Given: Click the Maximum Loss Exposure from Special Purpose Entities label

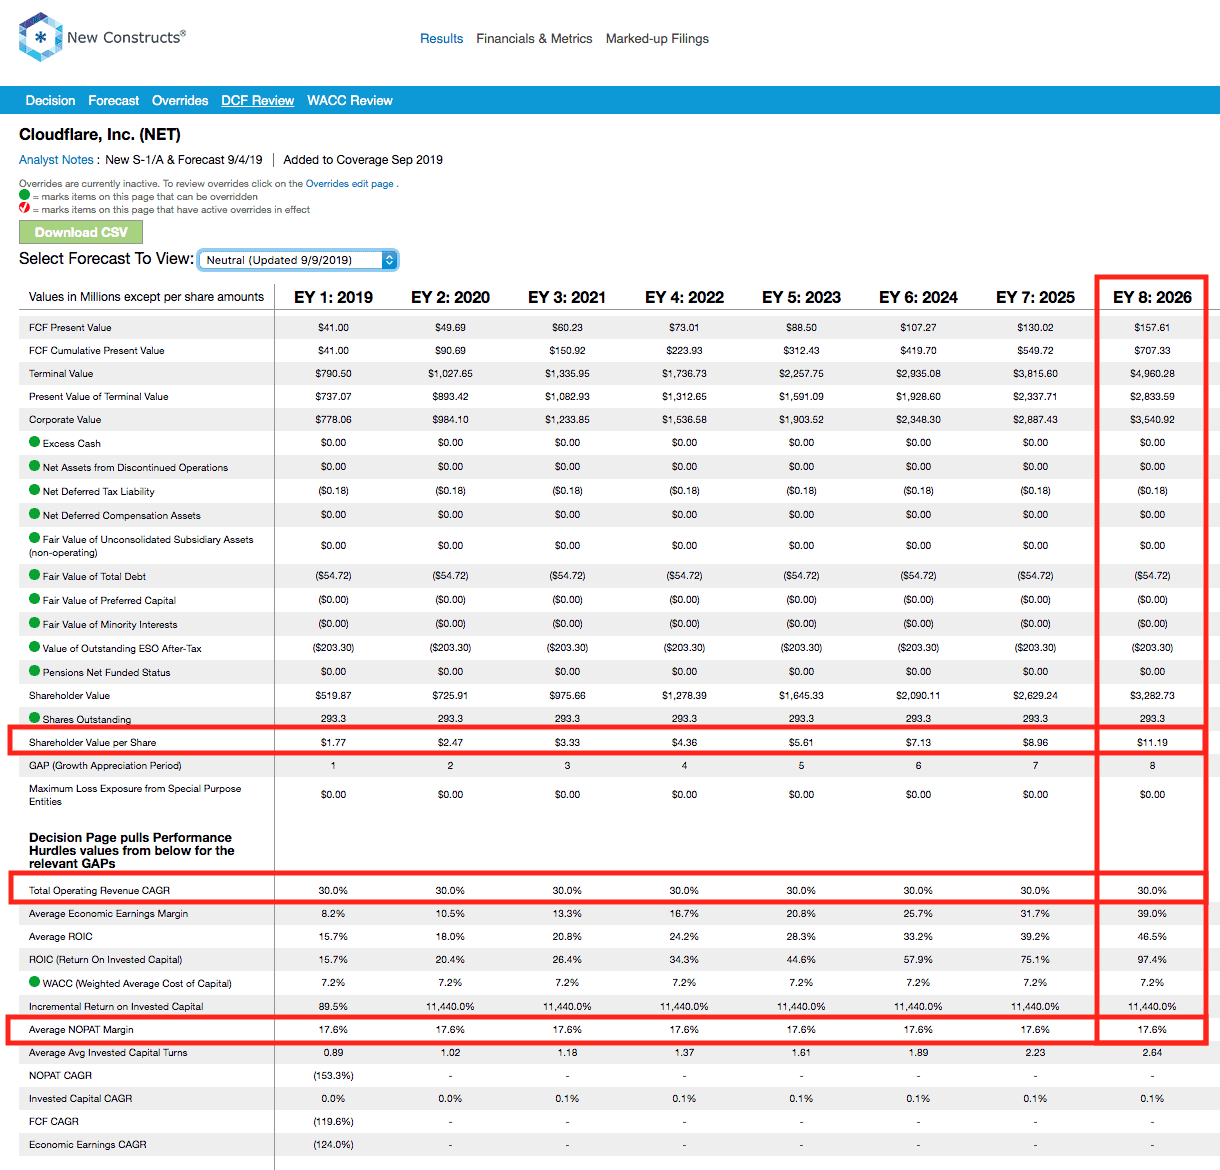Looking at the screenshot, I should click(x=135, y=795).
